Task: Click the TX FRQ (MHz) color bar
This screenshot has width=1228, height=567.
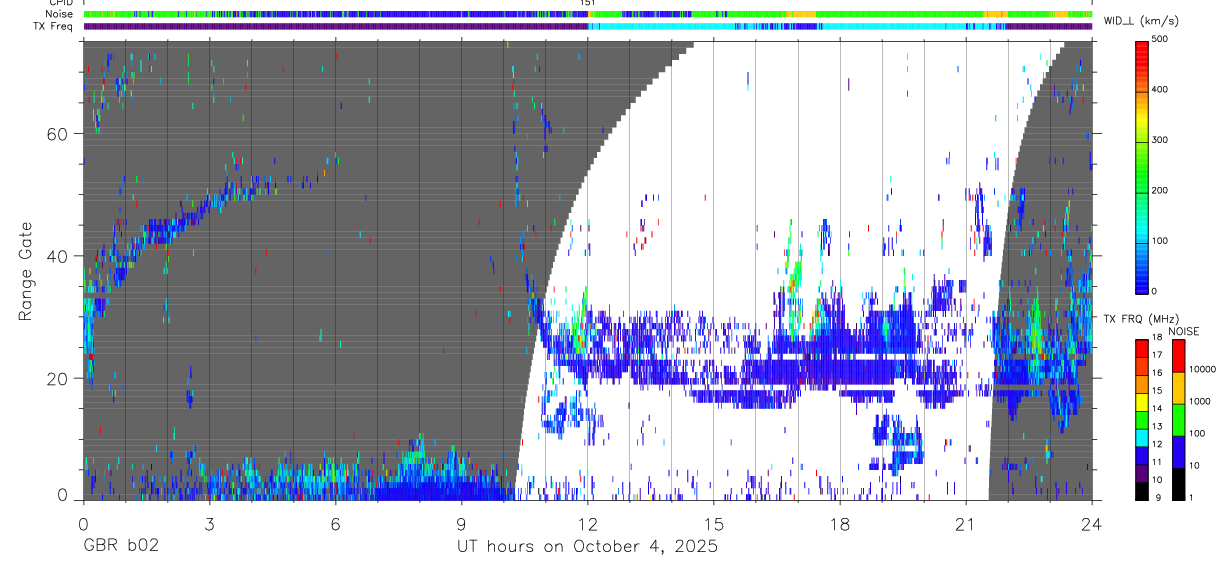Action: click(x=1143, y=420)
